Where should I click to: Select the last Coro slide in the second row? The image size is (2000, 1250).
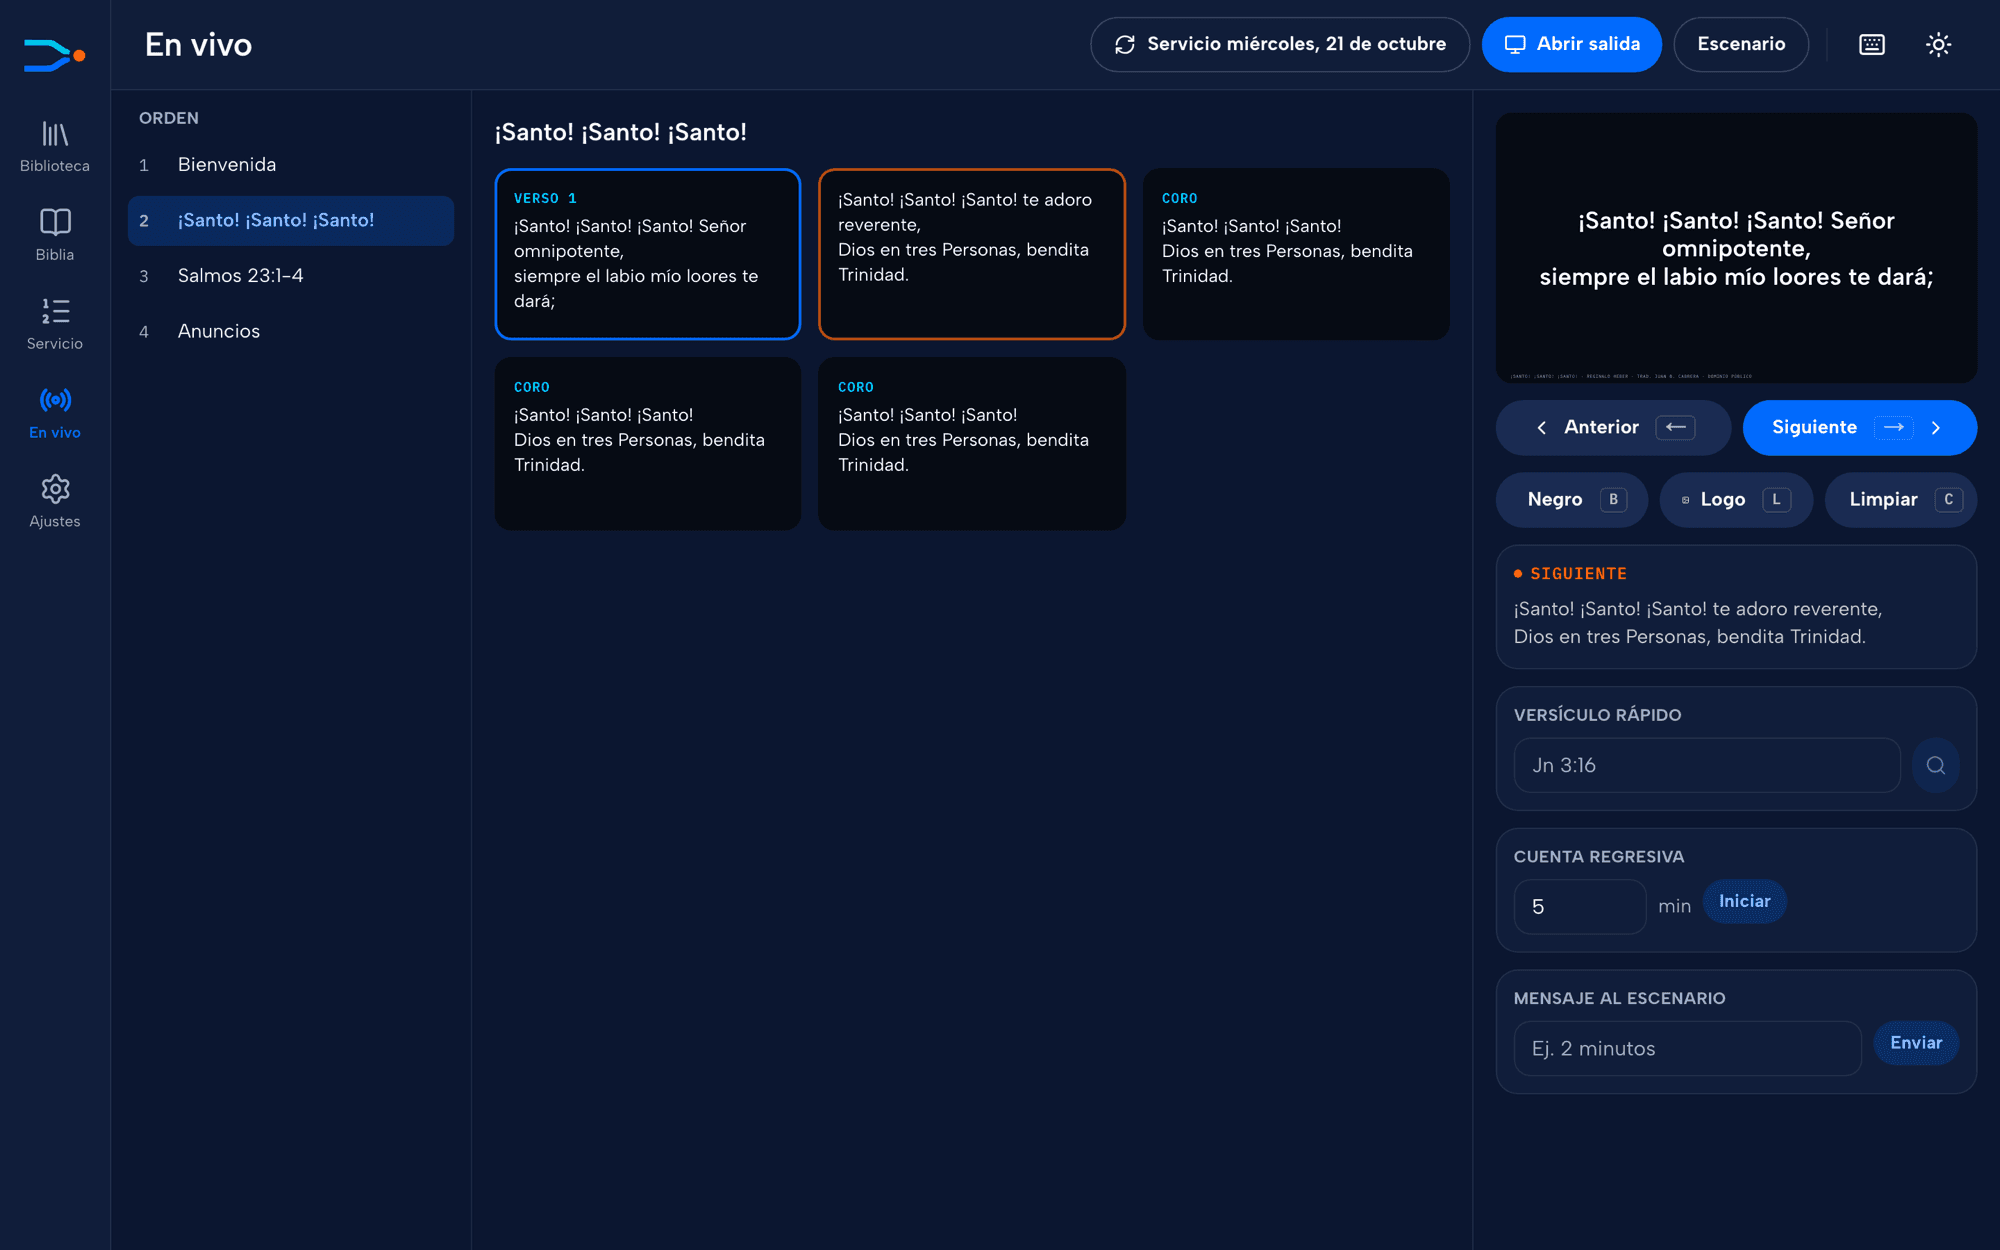(972, 443)
